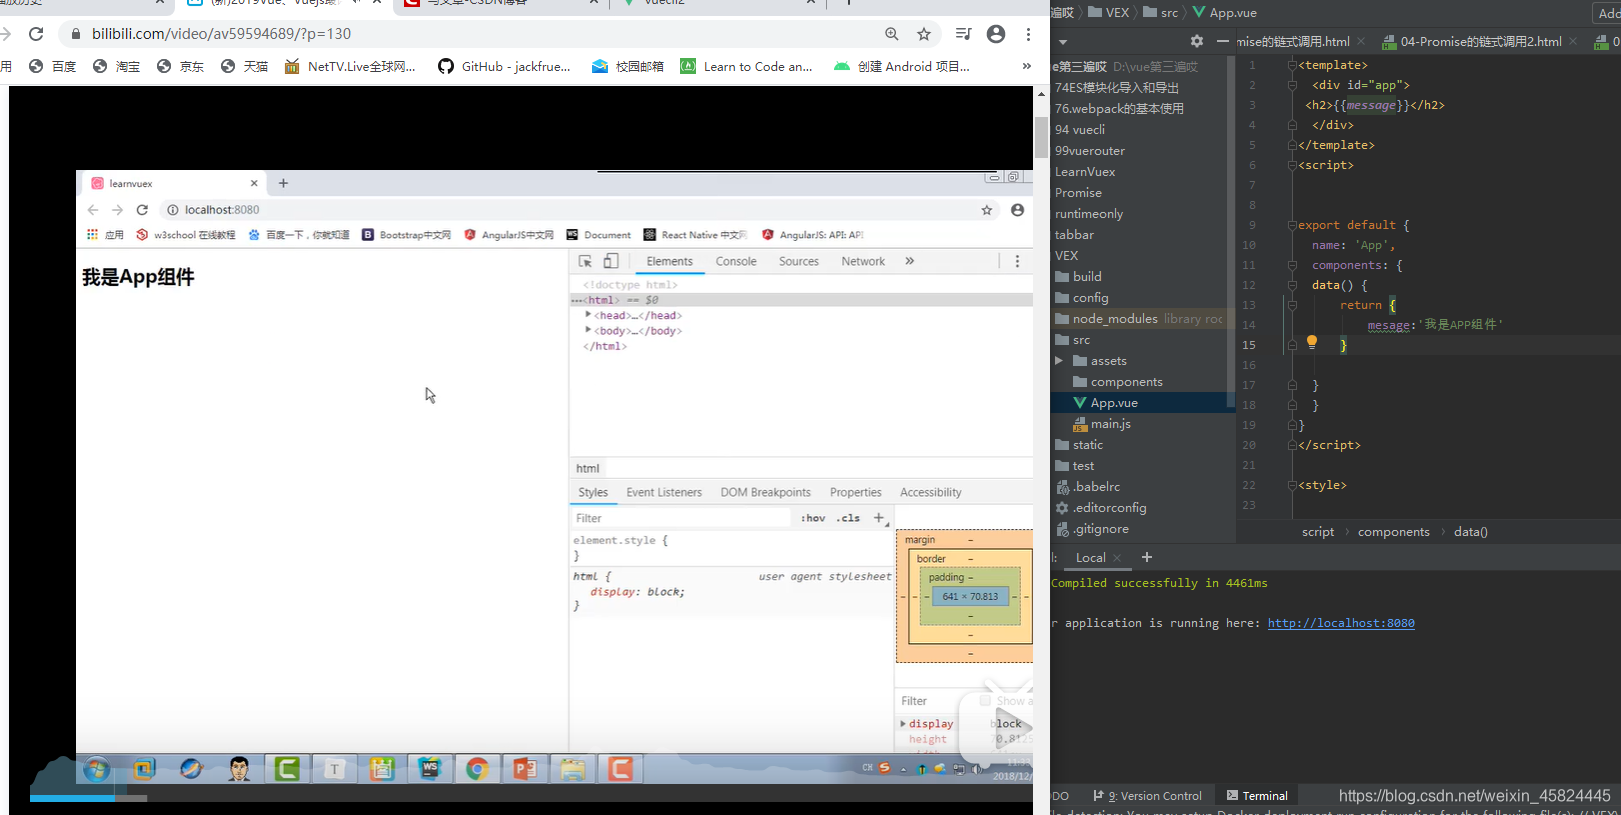Click the zoom magnifier icon in address bar

(x=892, y=34)
